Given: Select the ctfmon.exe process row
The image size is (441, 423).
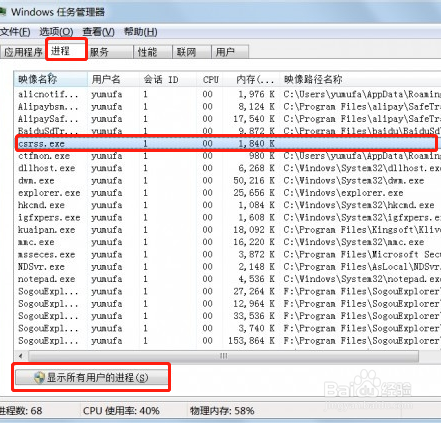Looking at the screenshot, I should tap(228, 156).
